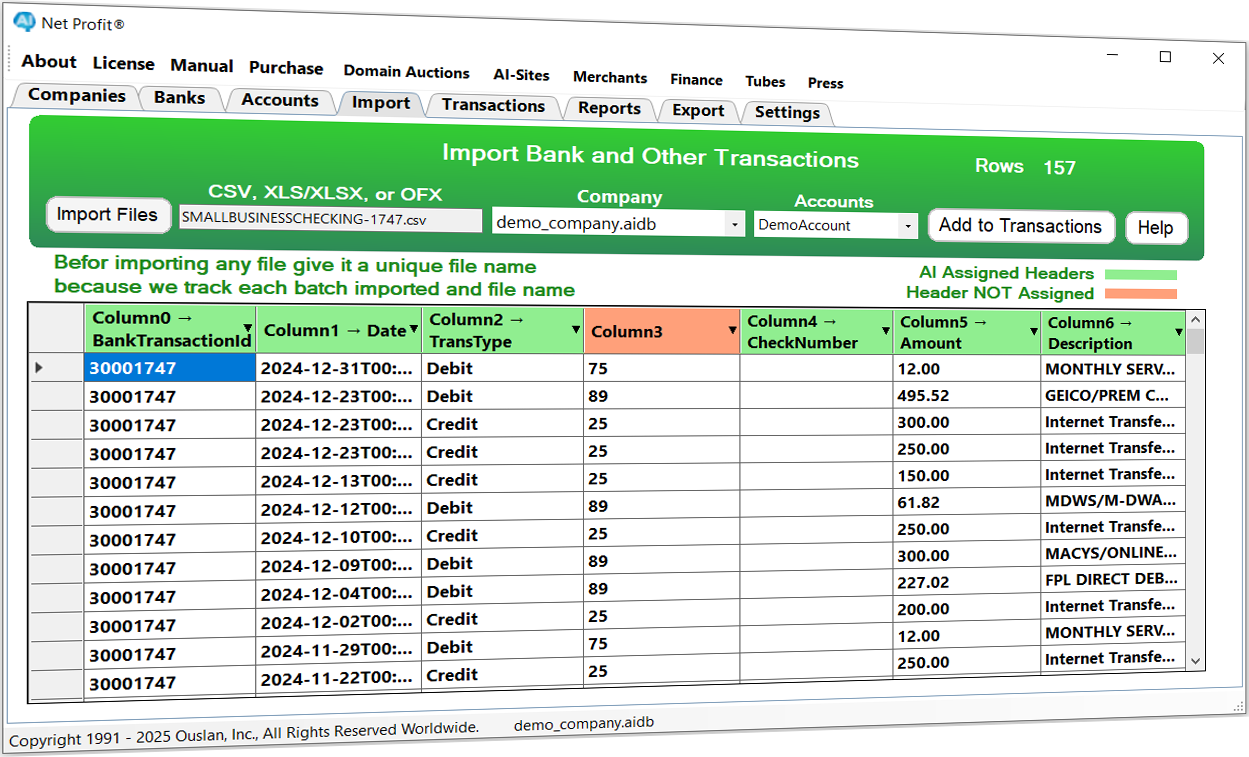Switch to the Accounts tab
The image size is (1249, 757).
(280, 100)
